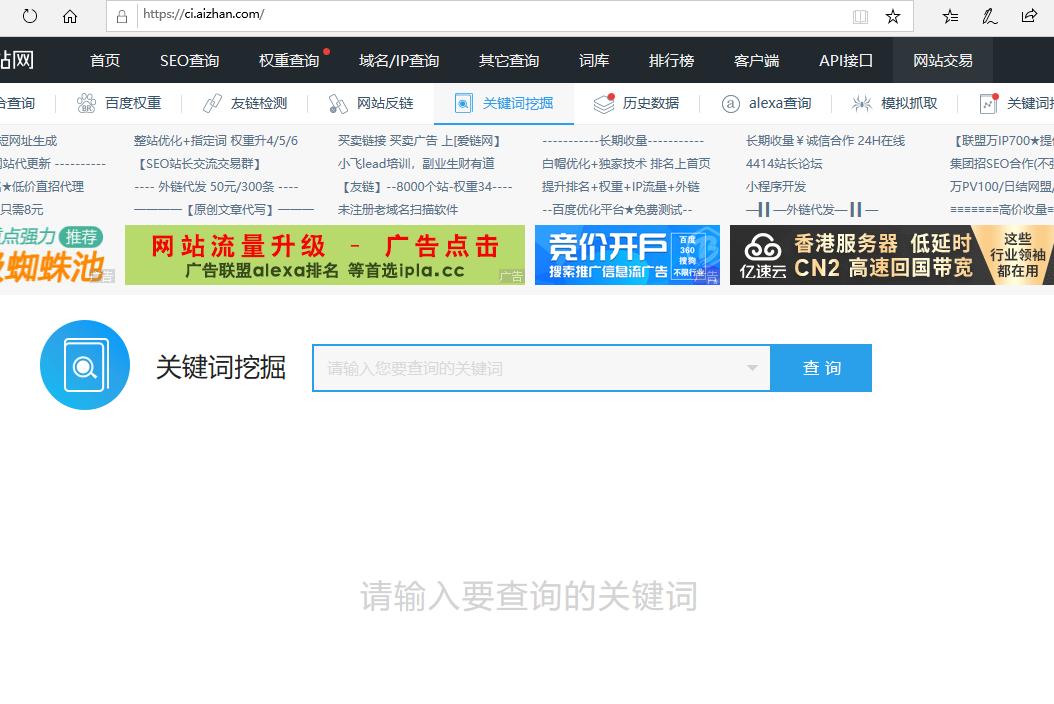Switch to the 排行榜 tab
Image resolution: width=1054 pixels, height=704 pixels.
pos(671,60)
